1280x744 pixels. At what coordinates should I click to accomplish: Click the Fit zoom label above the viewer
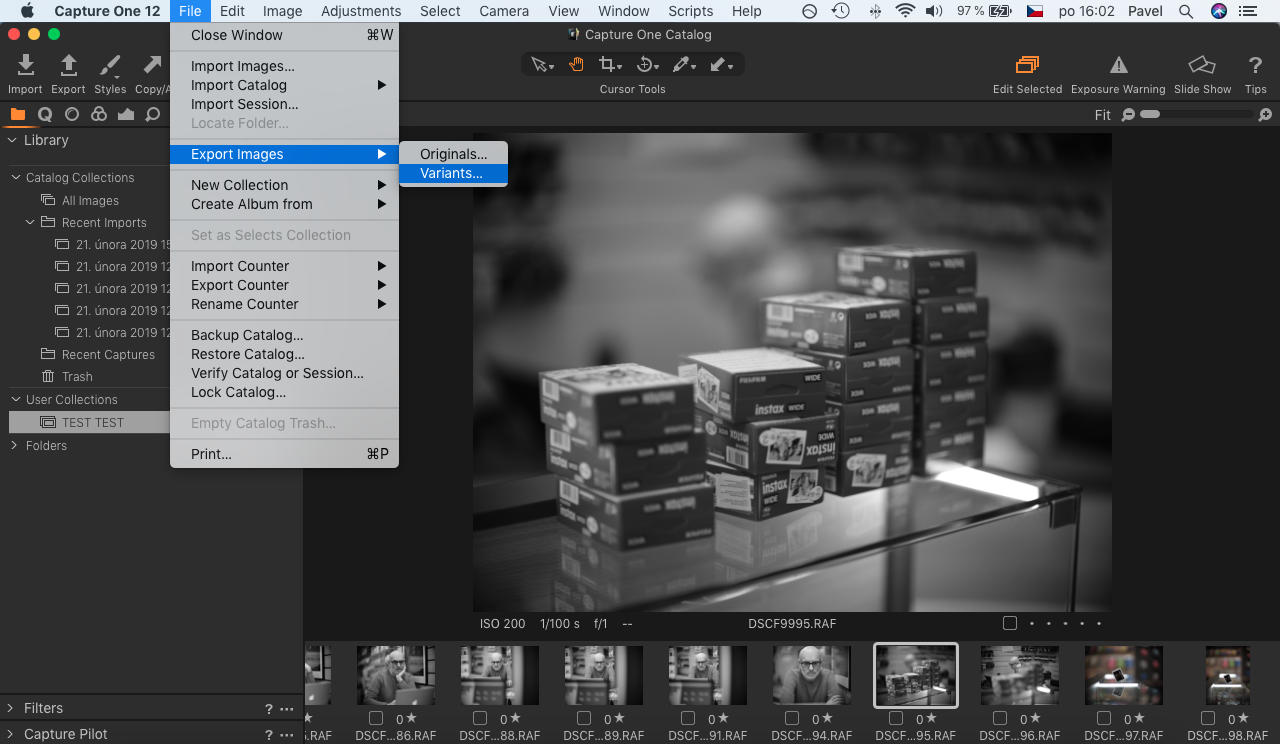point(1102,114)
